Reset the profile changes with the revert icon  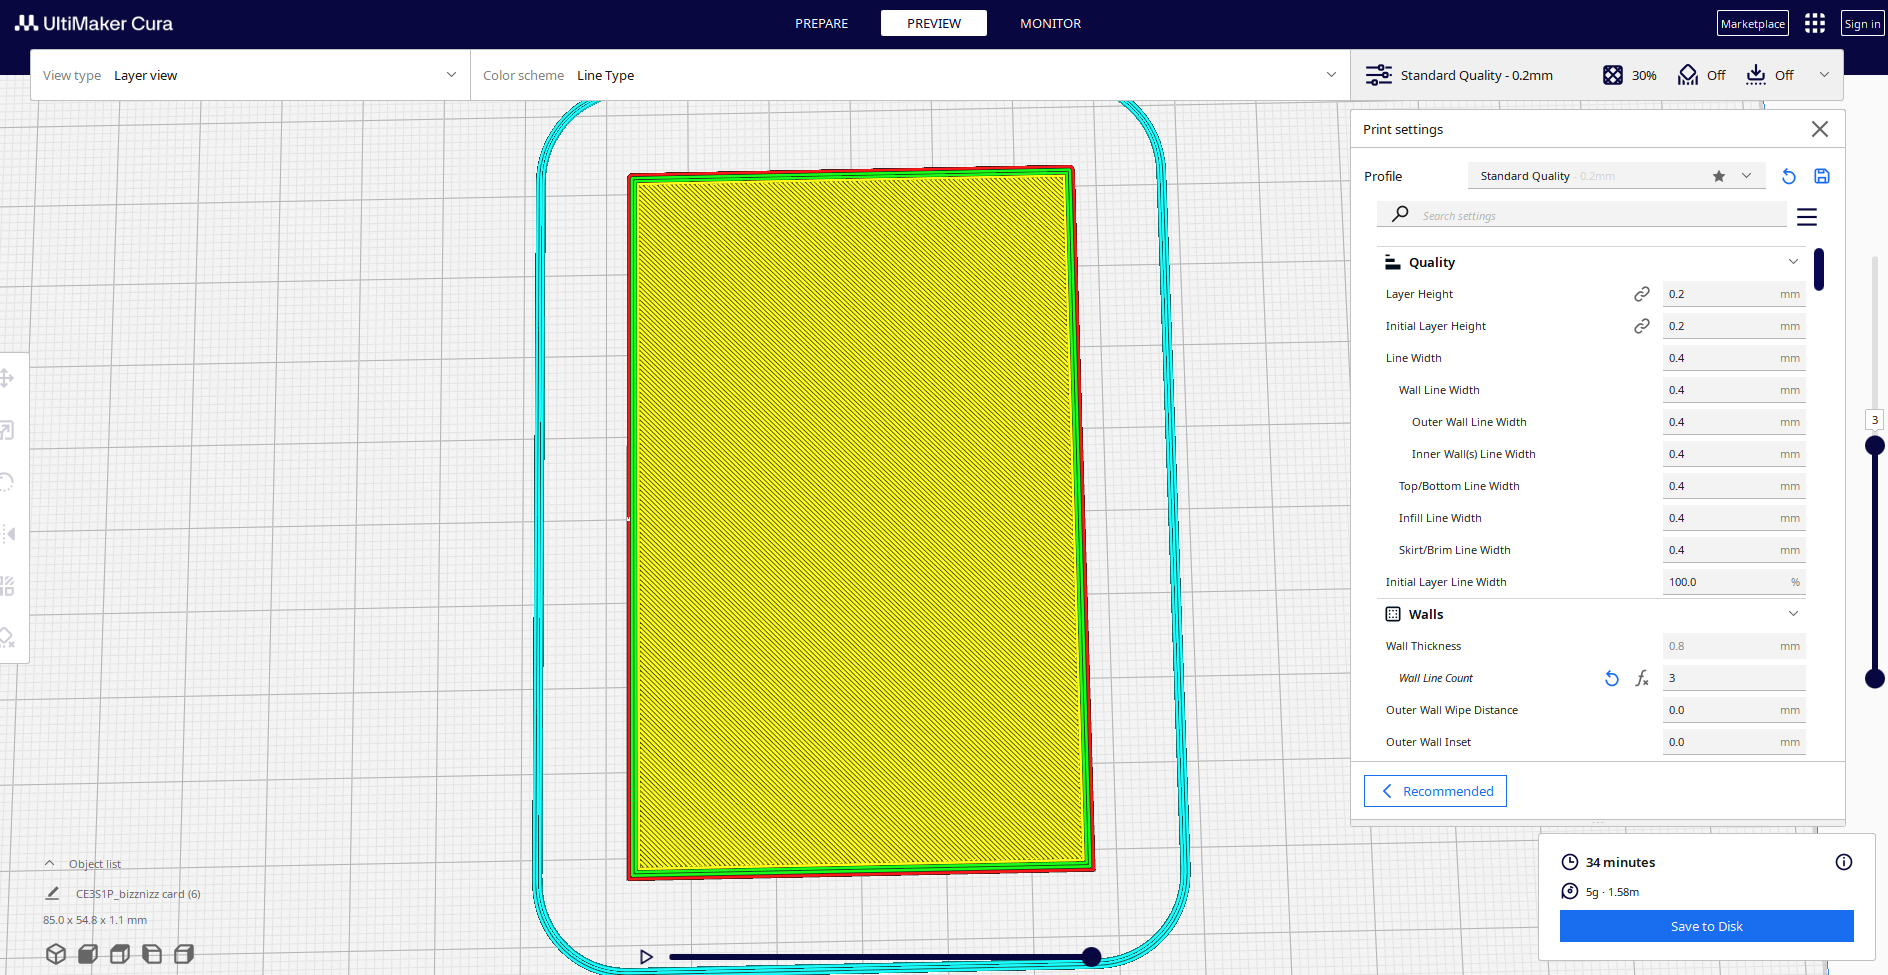(x=1789, y=177)
